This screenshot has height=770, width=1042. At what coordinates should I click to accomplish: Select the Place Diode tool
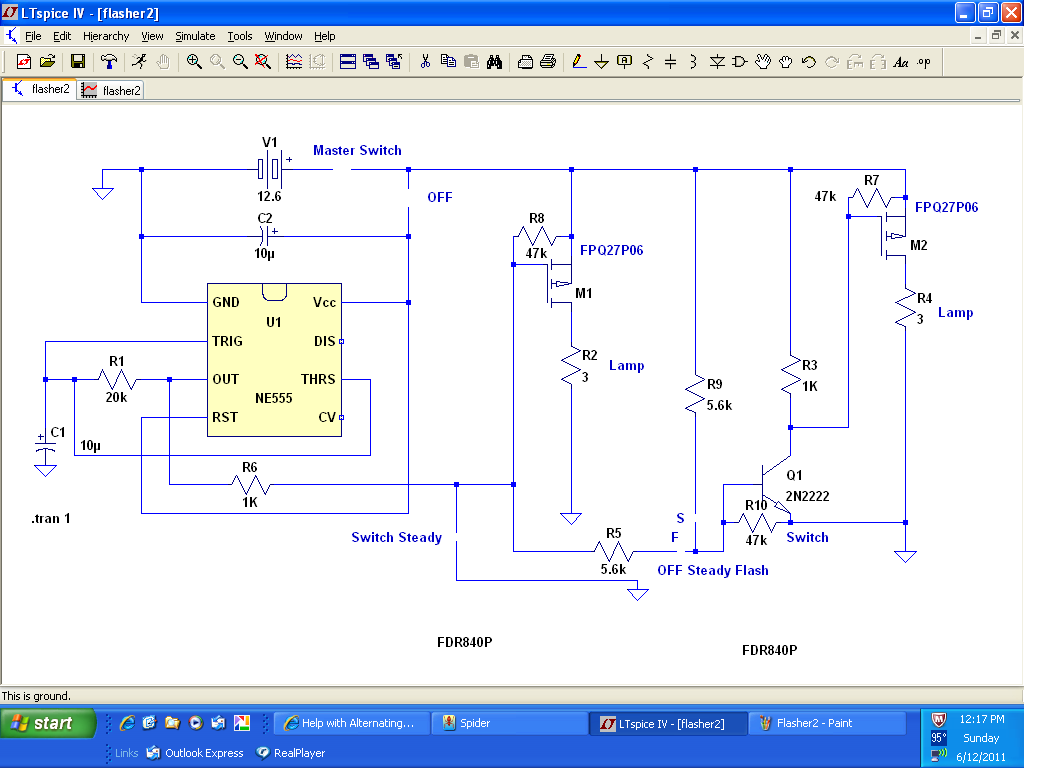(717, 62)
